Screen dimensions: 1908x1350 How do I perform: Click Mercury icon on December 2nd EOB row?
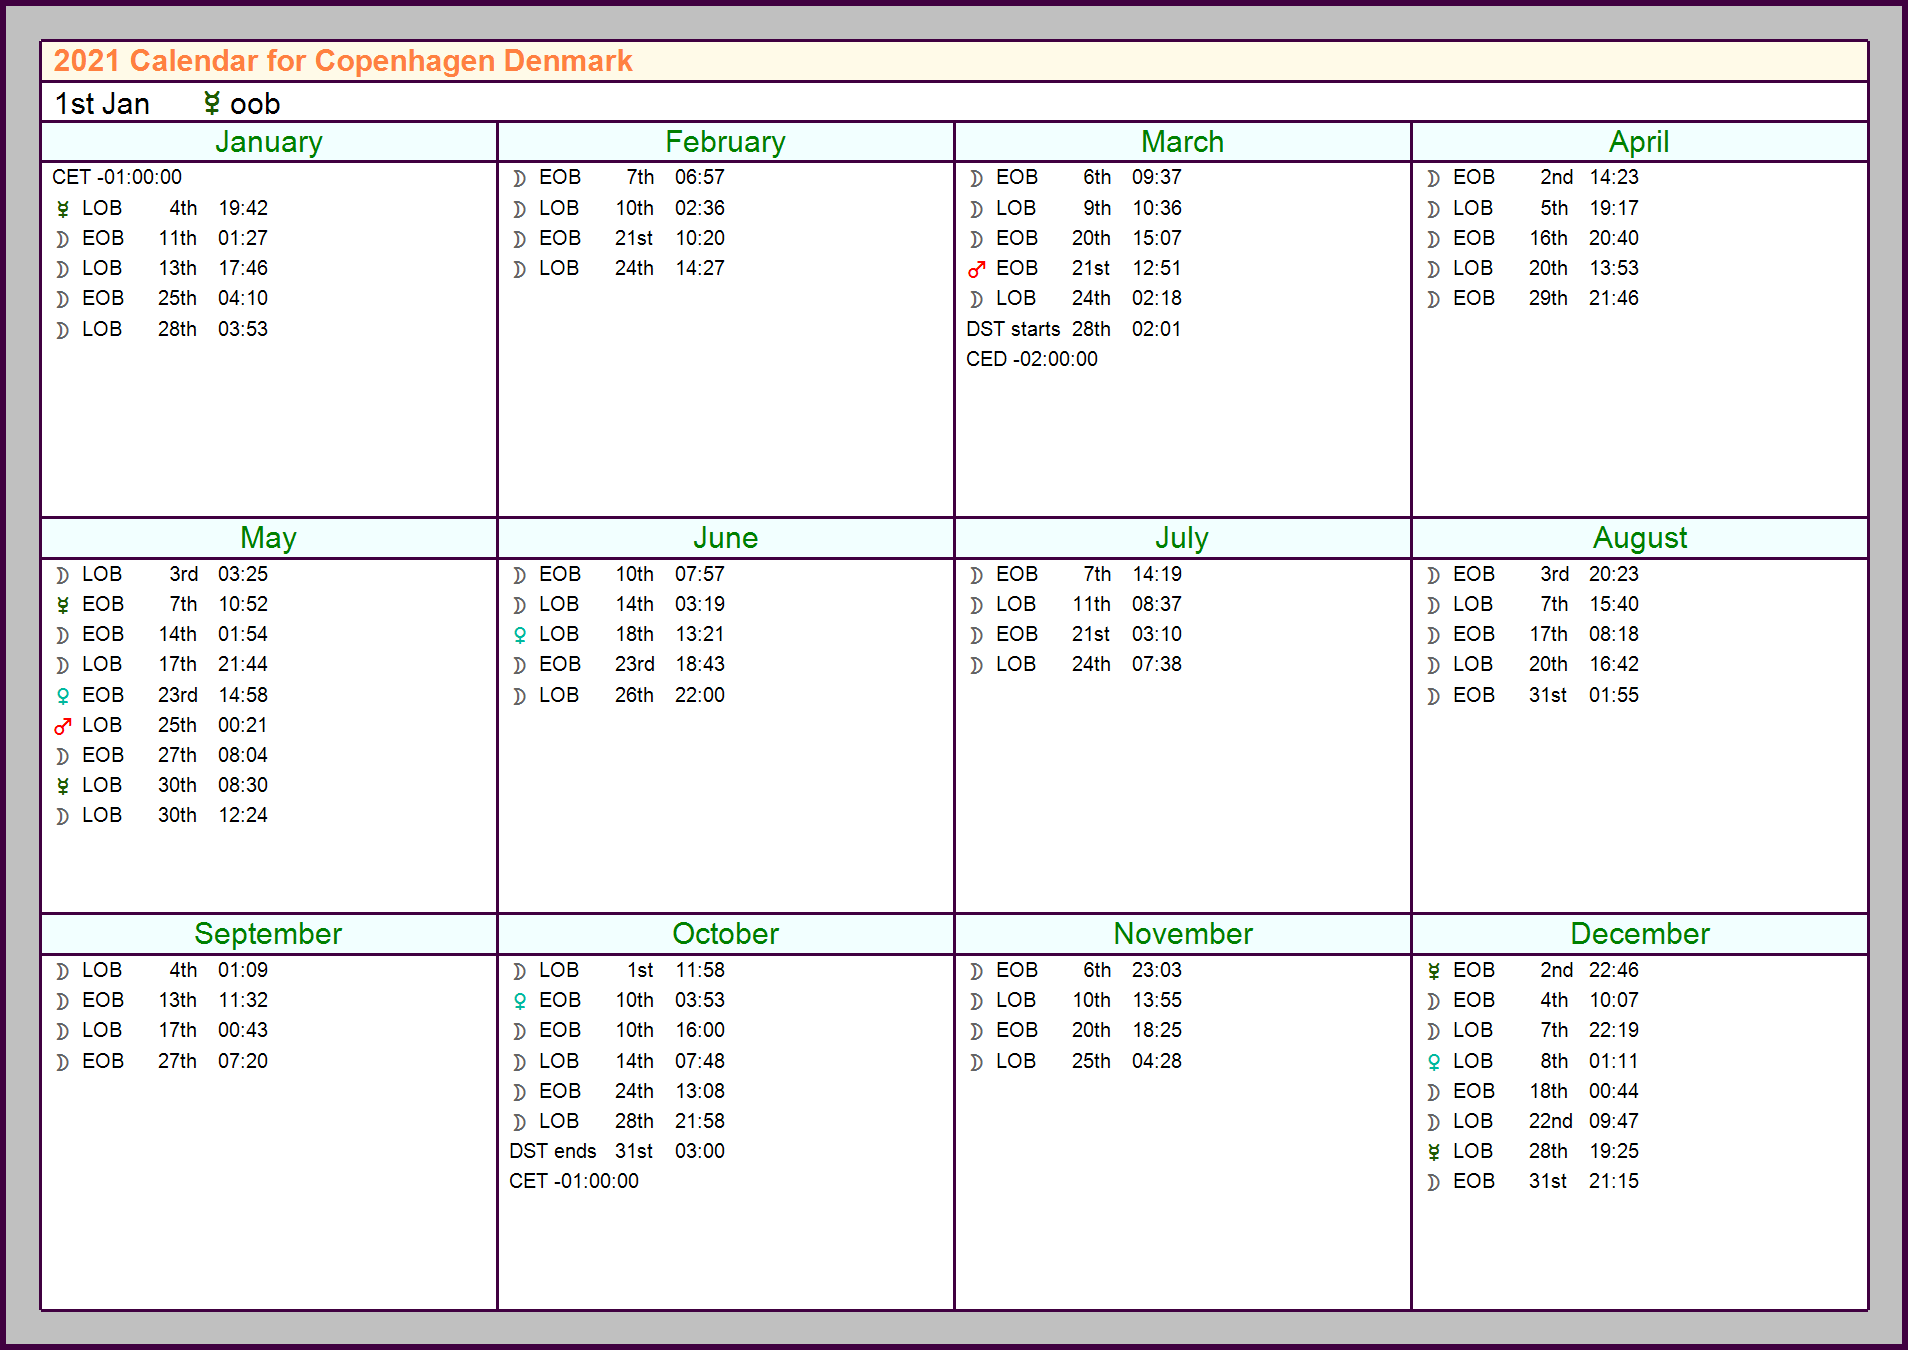tap(1434, 971)
